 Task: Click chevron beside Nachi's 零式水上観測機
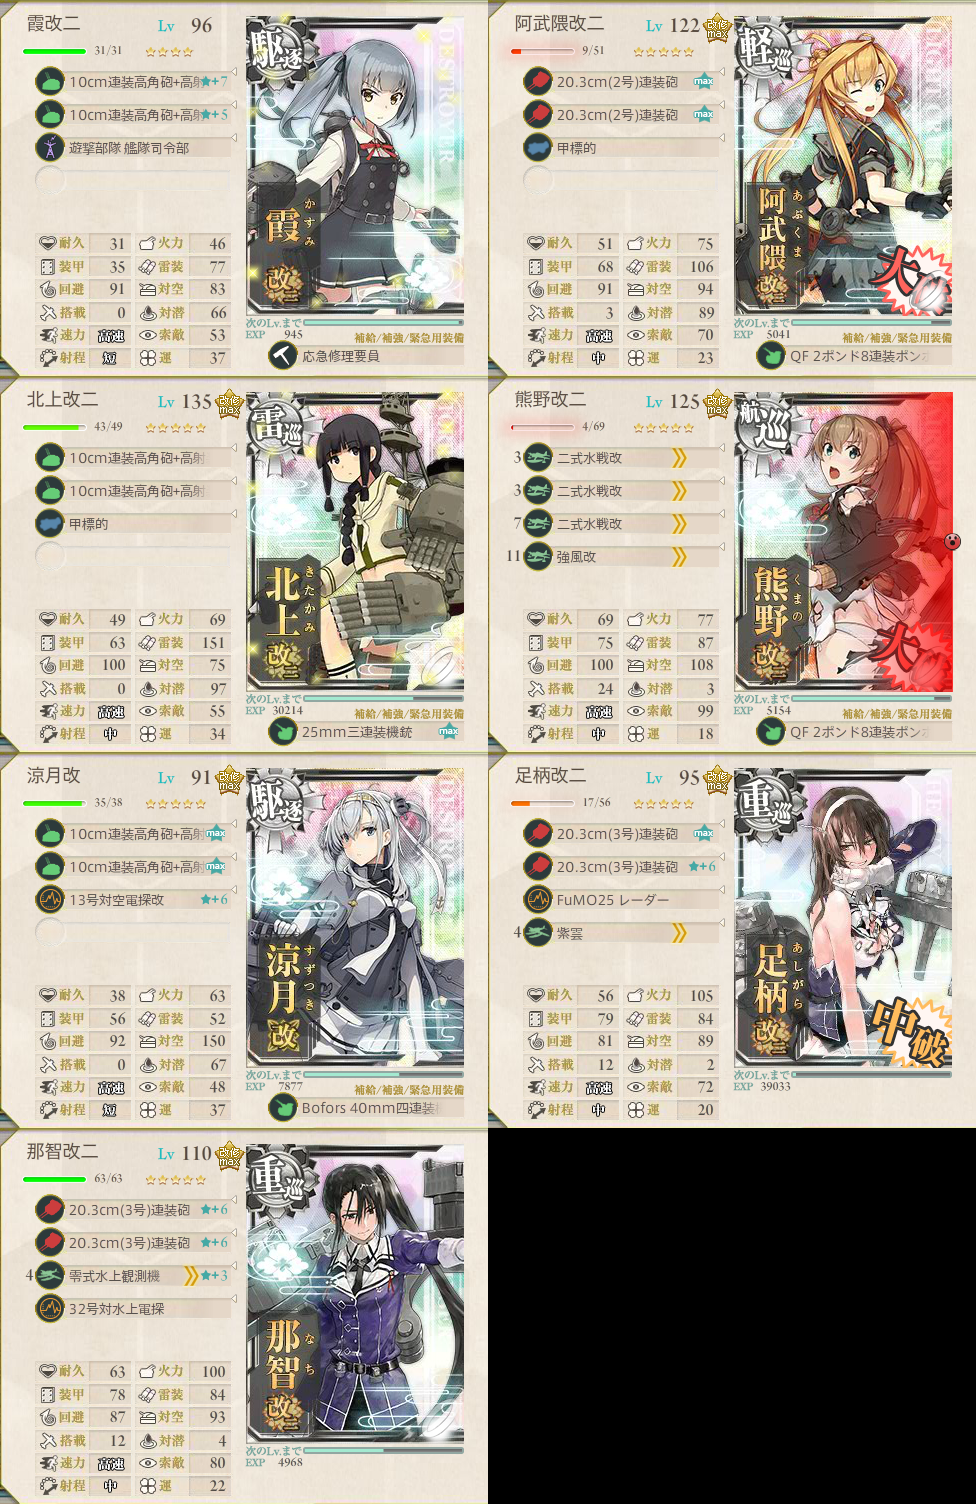[191, 1275]
